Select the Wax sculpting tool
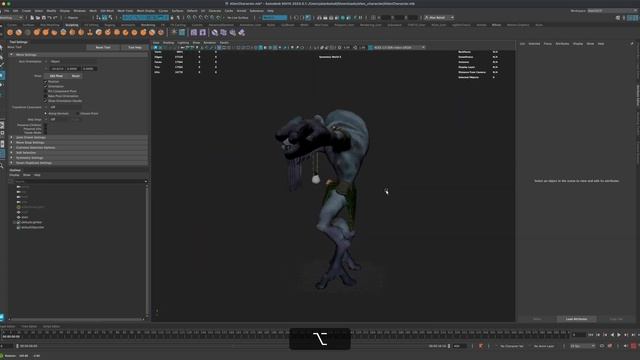The height and width of the screenshot is (360, 640). coord(99,32)
